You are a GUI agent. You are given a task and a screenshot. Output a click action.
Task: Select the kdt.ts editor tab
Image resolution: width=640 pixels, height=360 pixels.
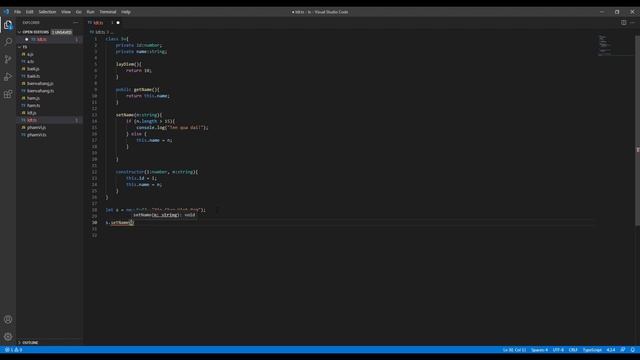tap(98, 23)
